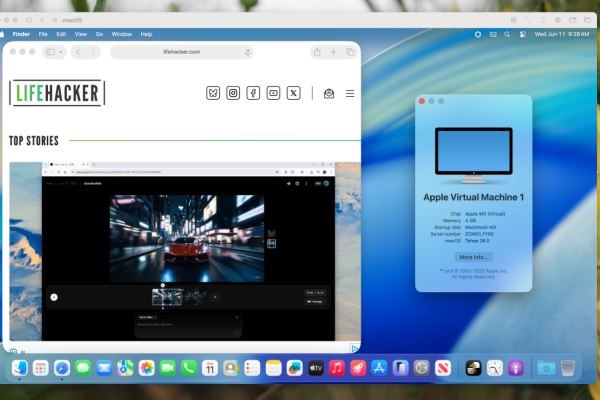Image resolution: width=600 pixels, height=400 pixels.
Task: Open the Safari Share button
Action: pos(317,52)
